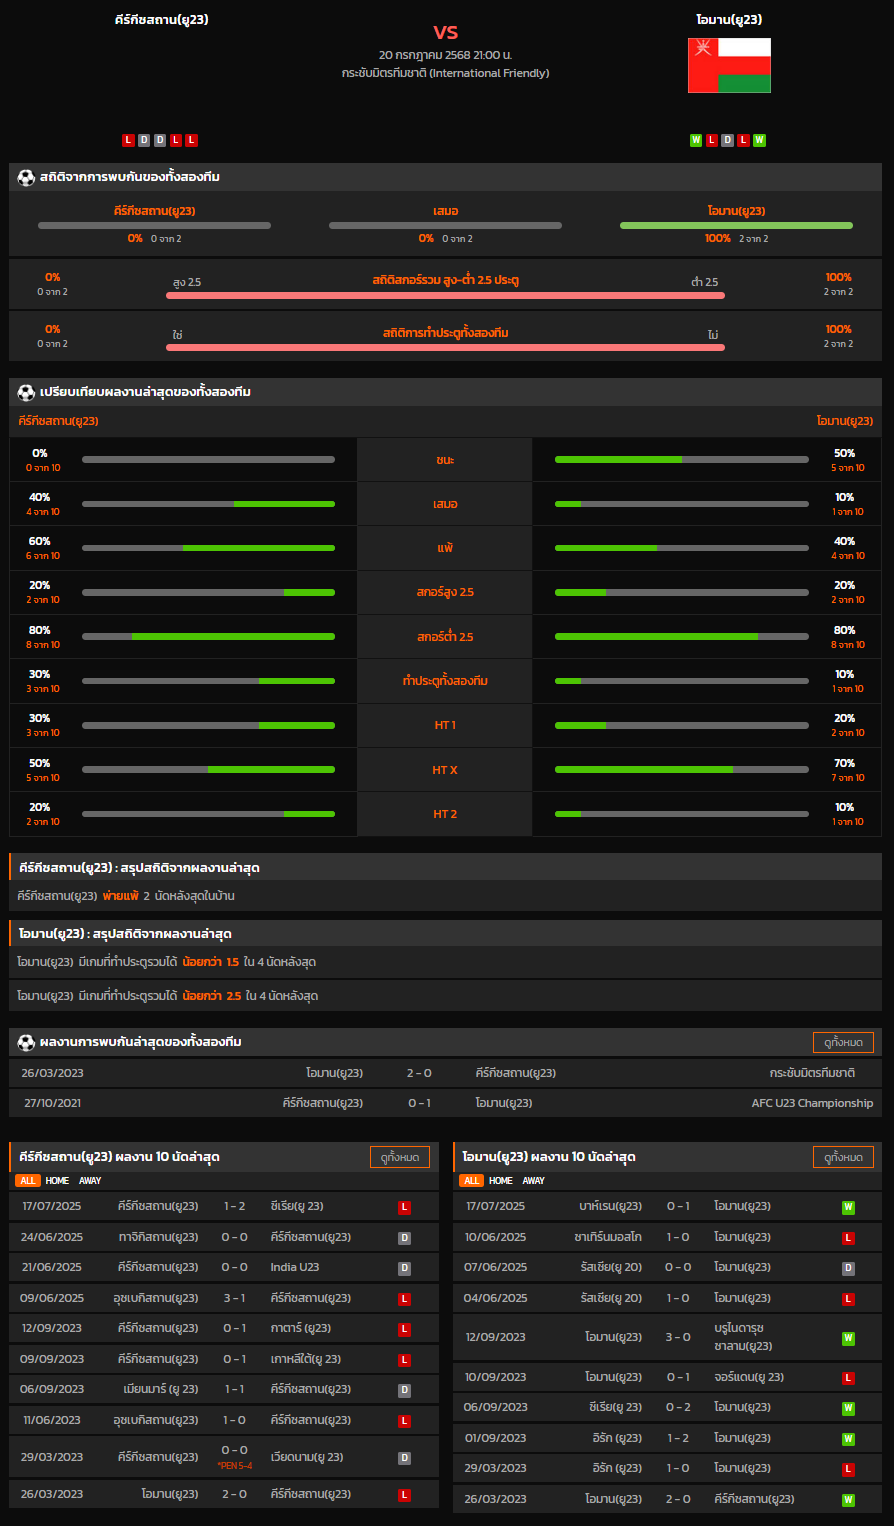Click the over-under 2.5 goals red bar
Image resolution: width=894 pixels, height=1526 pixels.
click(445, 295)
